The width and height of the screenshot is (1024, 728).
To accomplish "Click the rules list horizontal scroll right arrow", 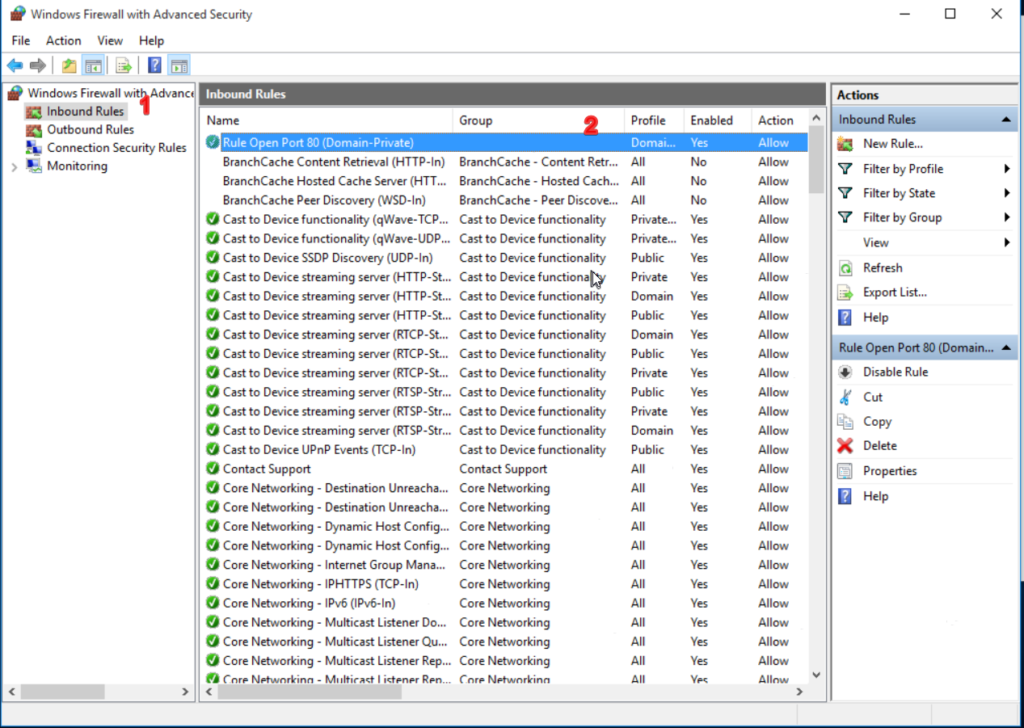I will [799, 691].
